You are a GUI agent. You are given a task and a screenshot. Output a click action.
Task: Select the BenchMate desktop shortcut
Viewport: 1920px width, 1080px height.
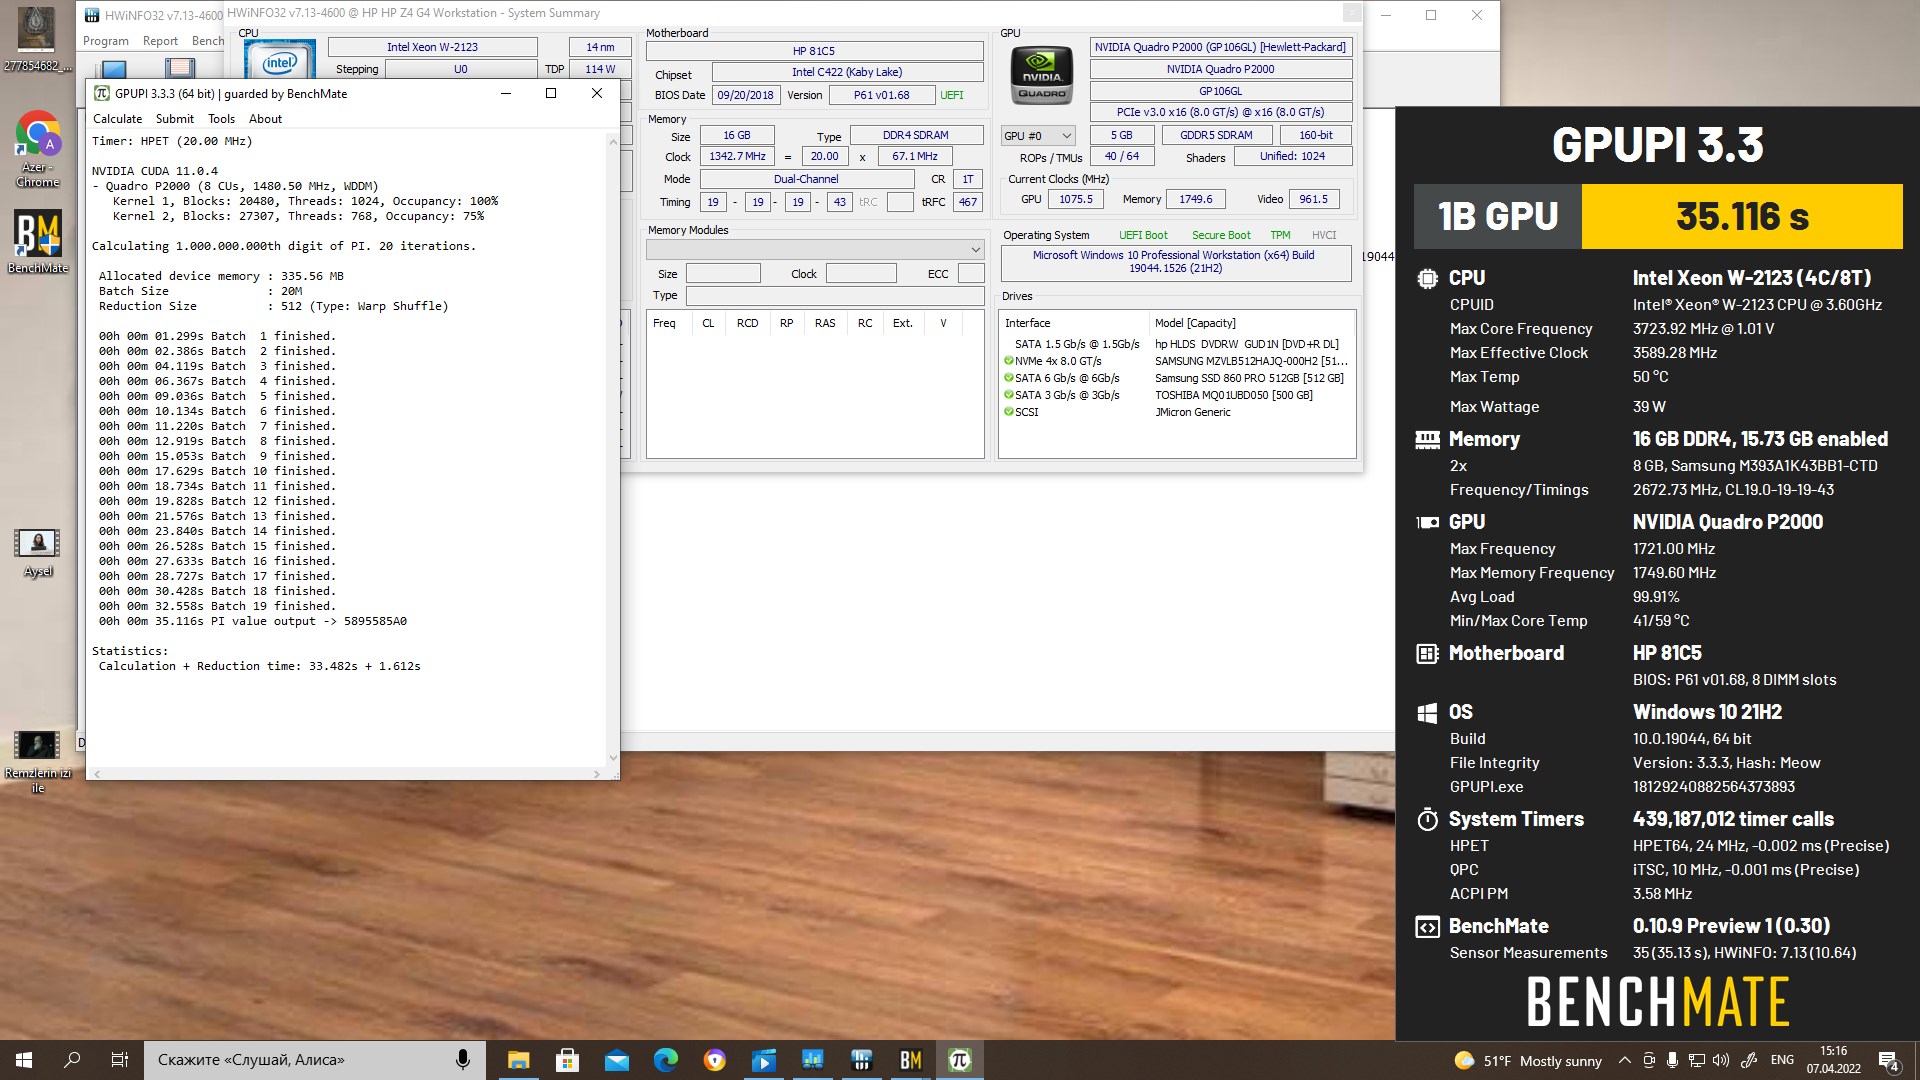pyautogui.click(x=37, y=241)
